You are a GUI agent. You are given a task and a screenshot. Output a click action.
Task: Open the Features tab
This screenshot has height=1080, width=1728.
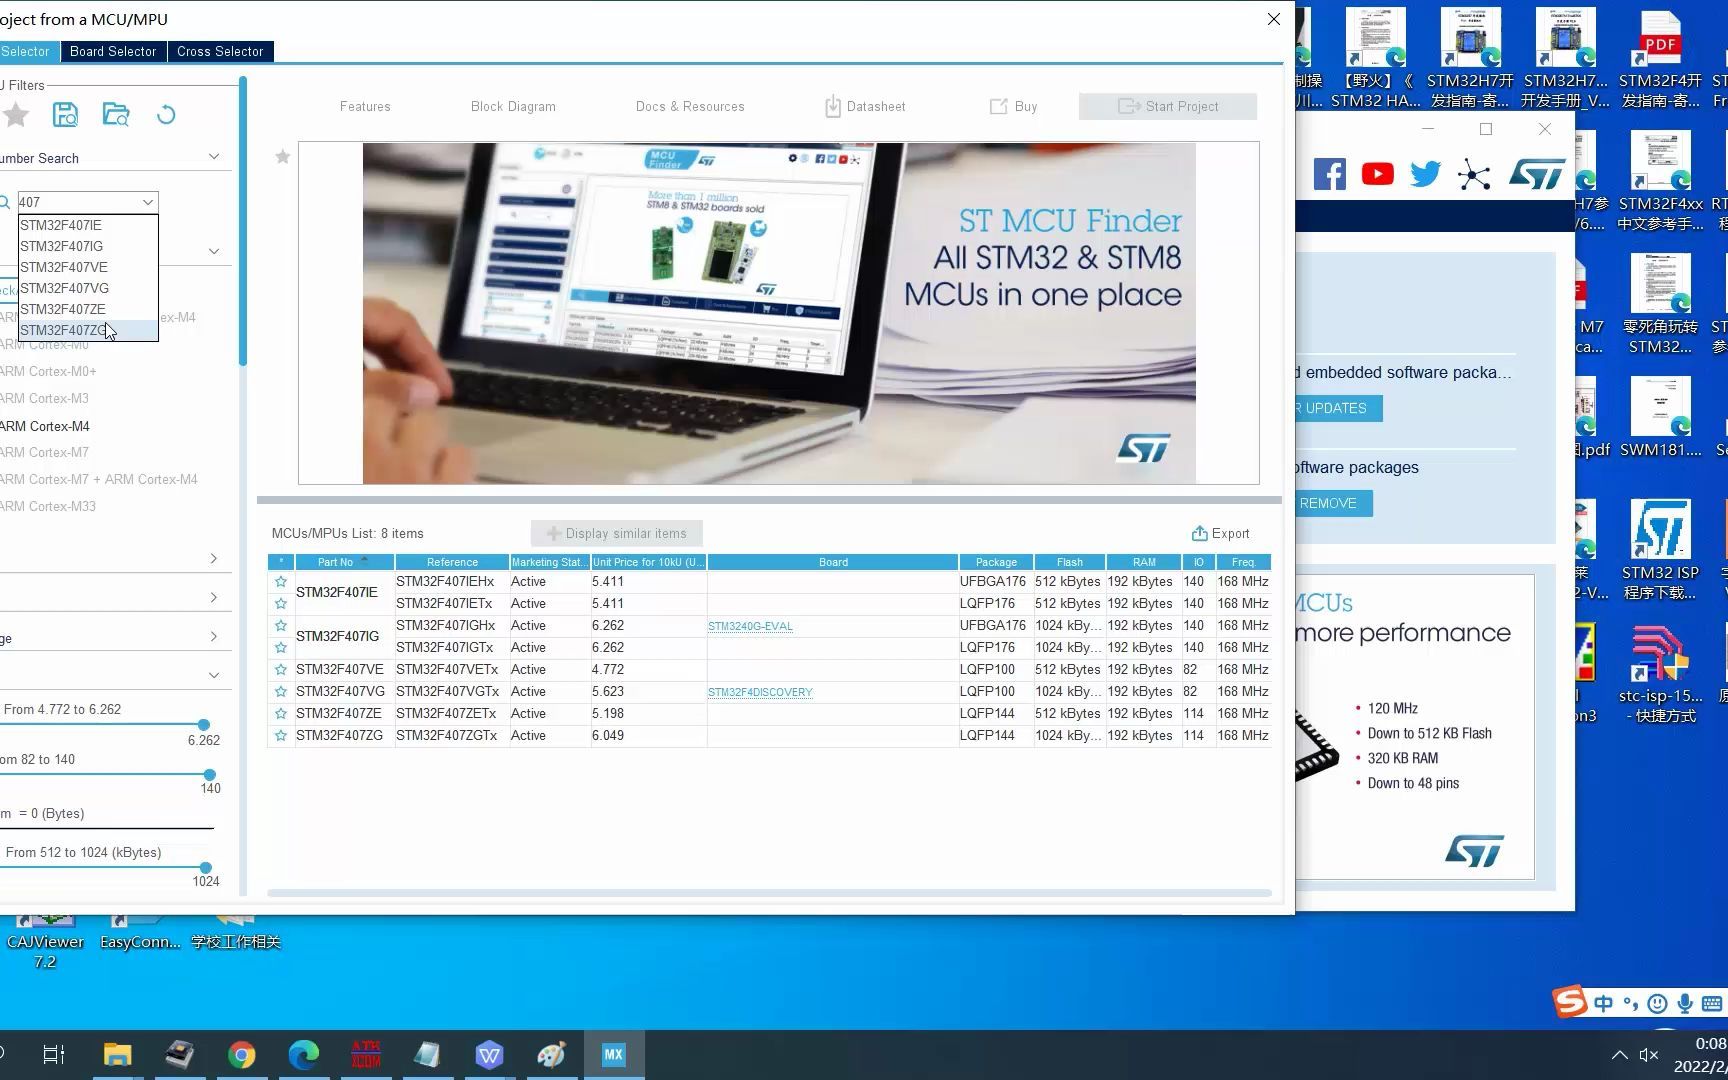pyautogui.click(x=365, y=106)
